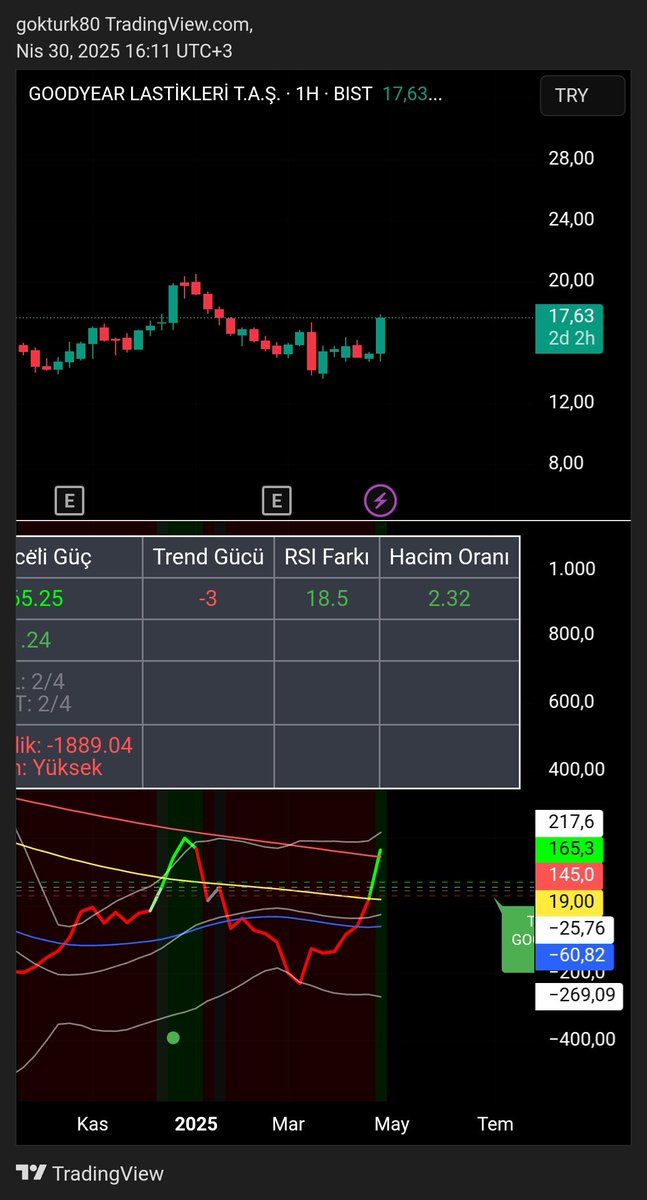Click the Mar month label on time axis
The width and height of the screenshot is (647, 1200).
click(x=288, y=1124)
